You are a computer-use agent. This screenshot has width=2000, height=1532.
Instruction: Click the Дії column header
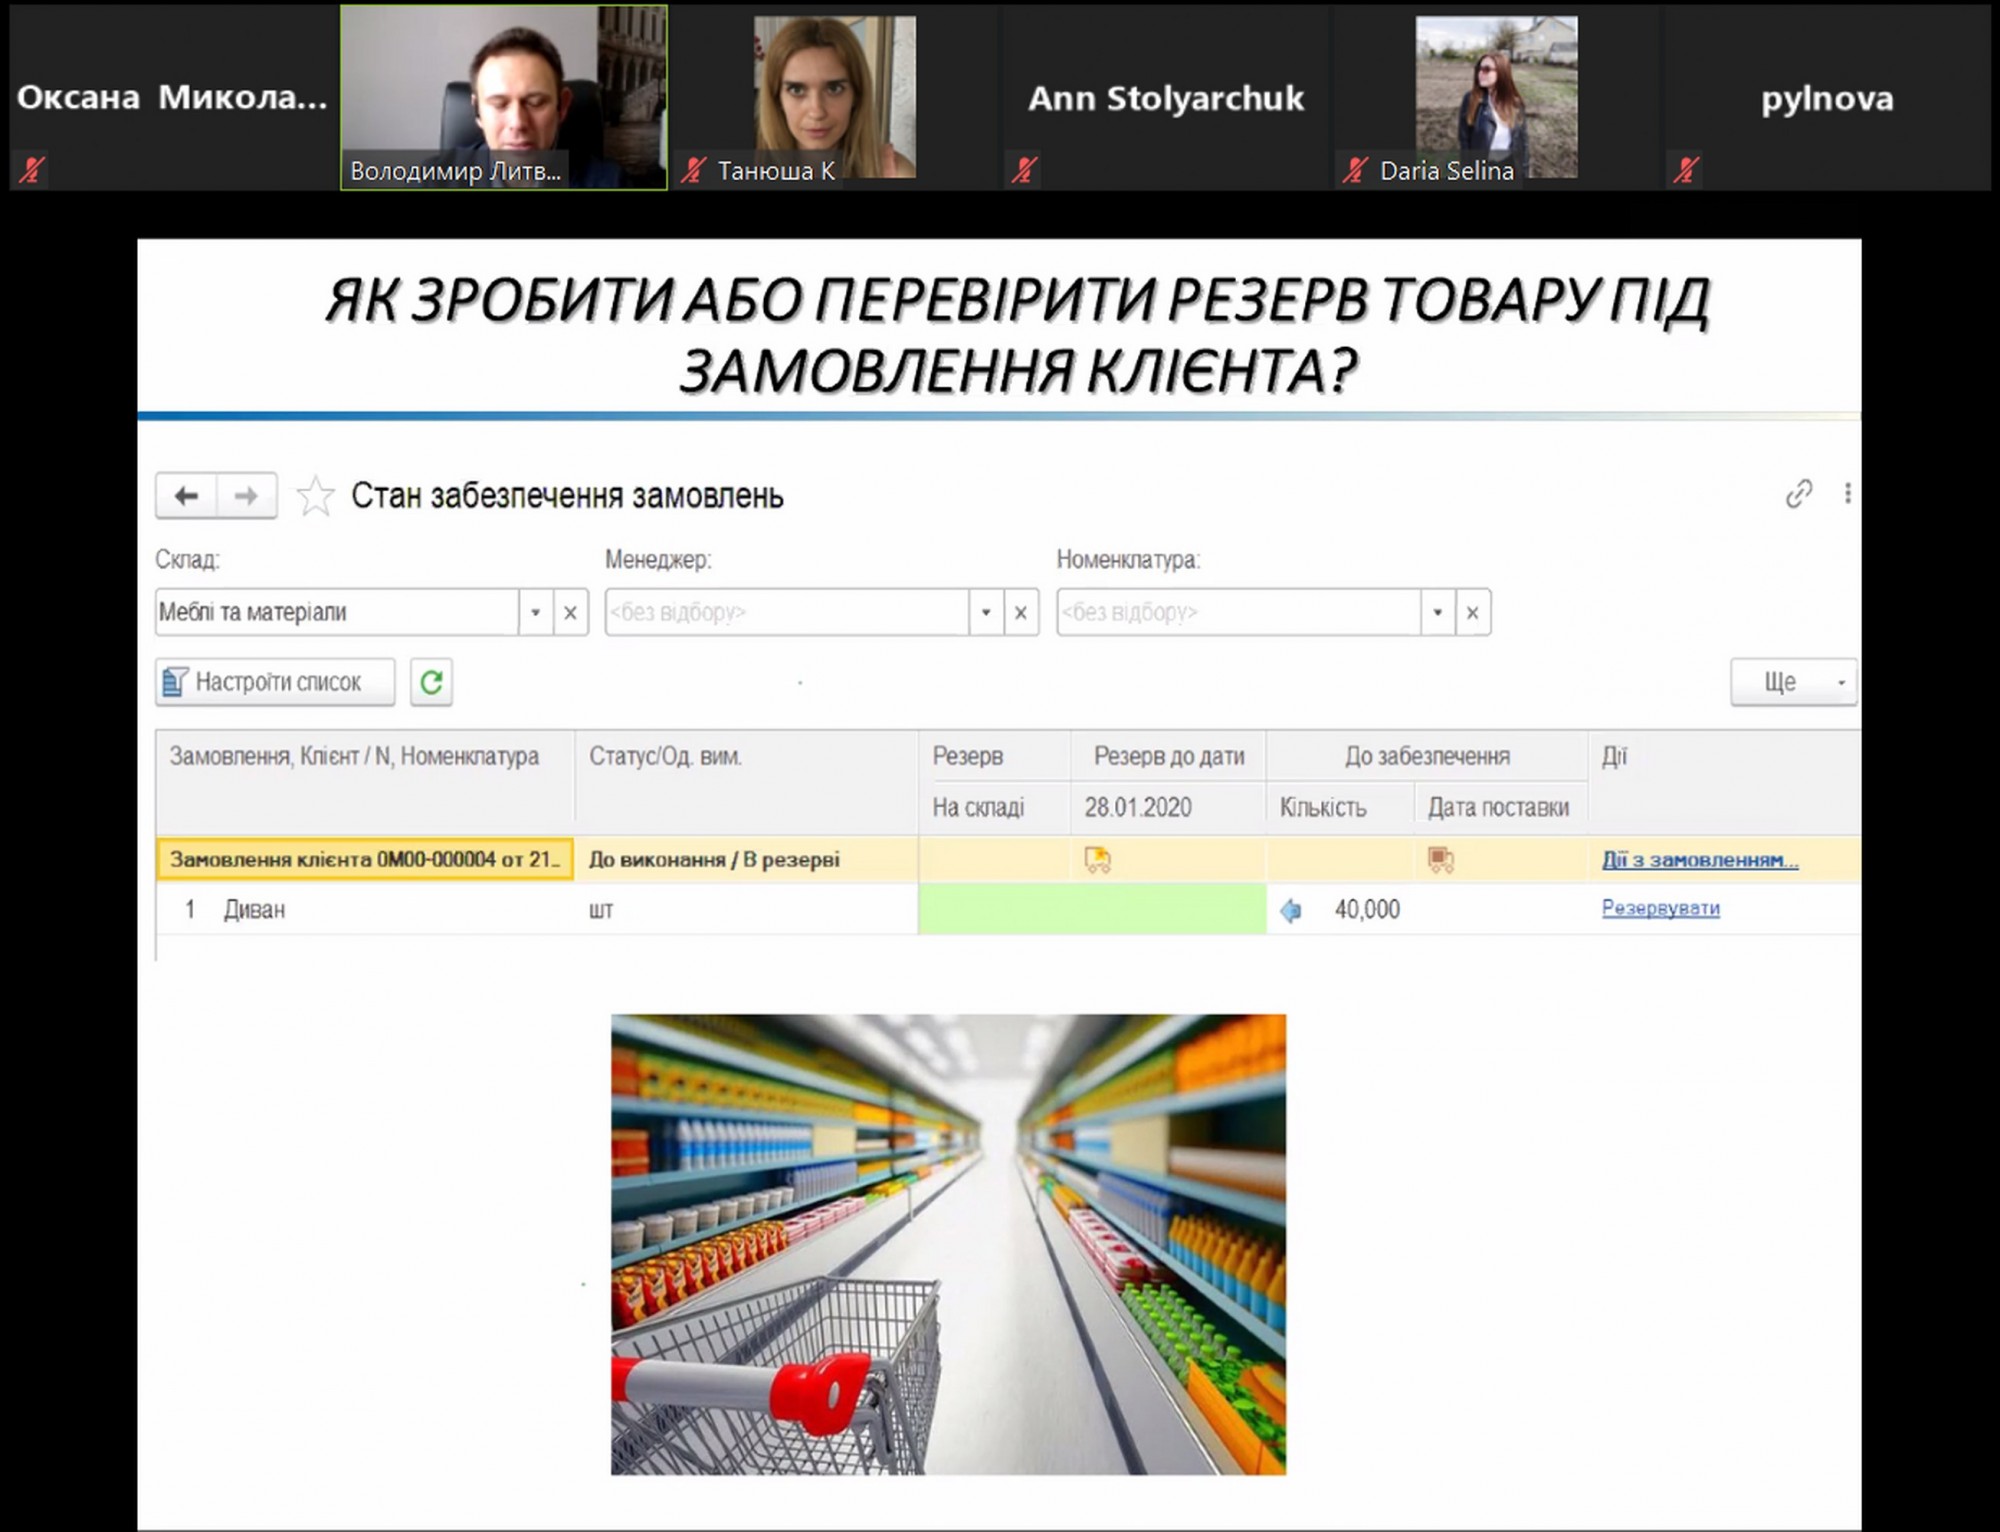(1725, 781)
